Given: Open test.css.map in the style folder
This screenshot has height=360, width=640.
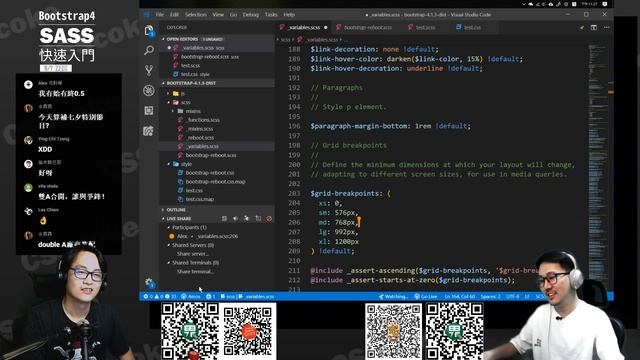Looking at the screenshot, I should (x=200, y=199).
